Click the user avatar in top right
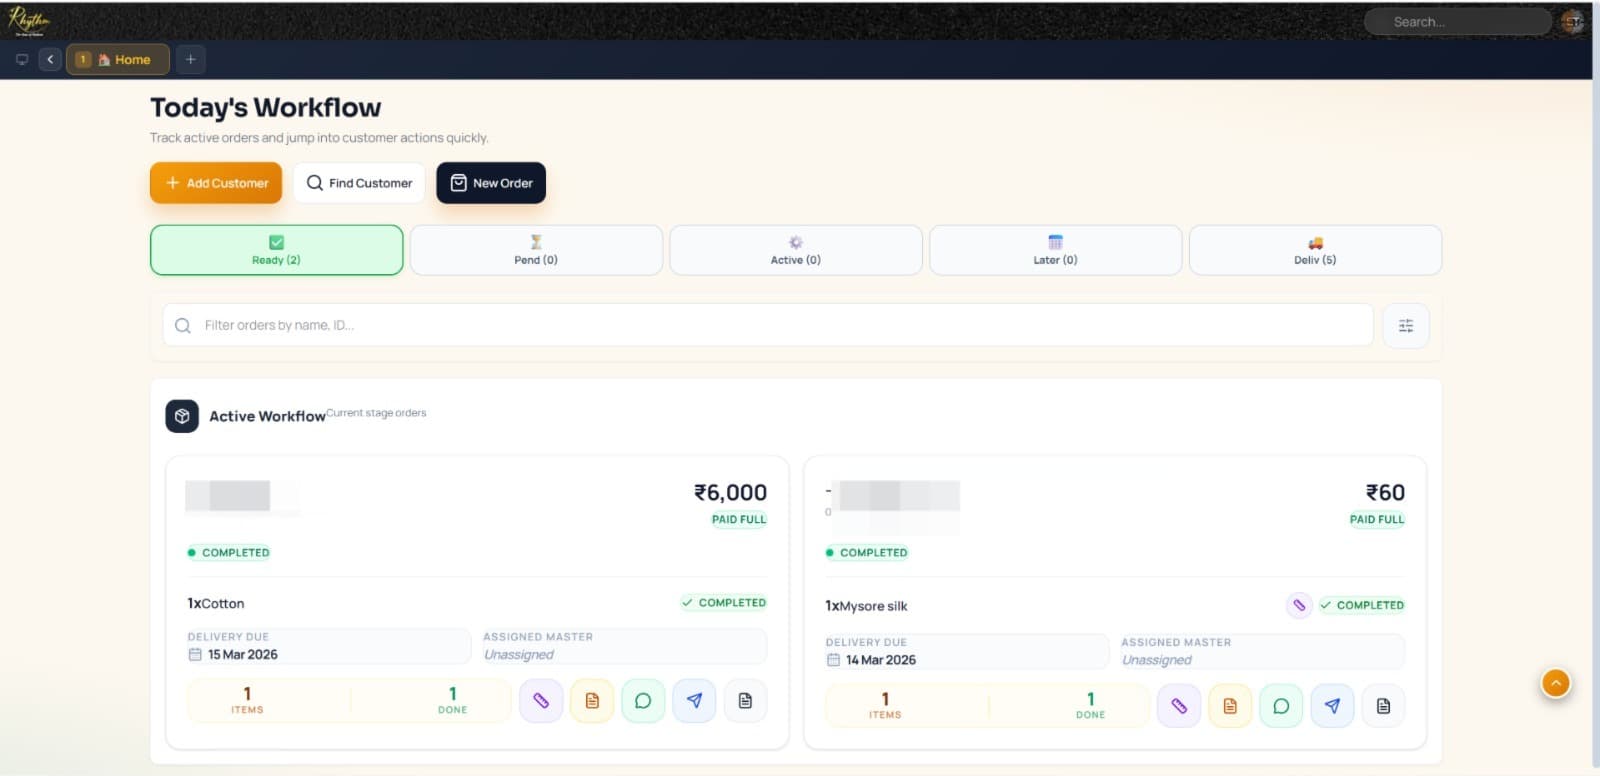The width and height of the screenshot is (1600, 776). (x=1573, y=22)
